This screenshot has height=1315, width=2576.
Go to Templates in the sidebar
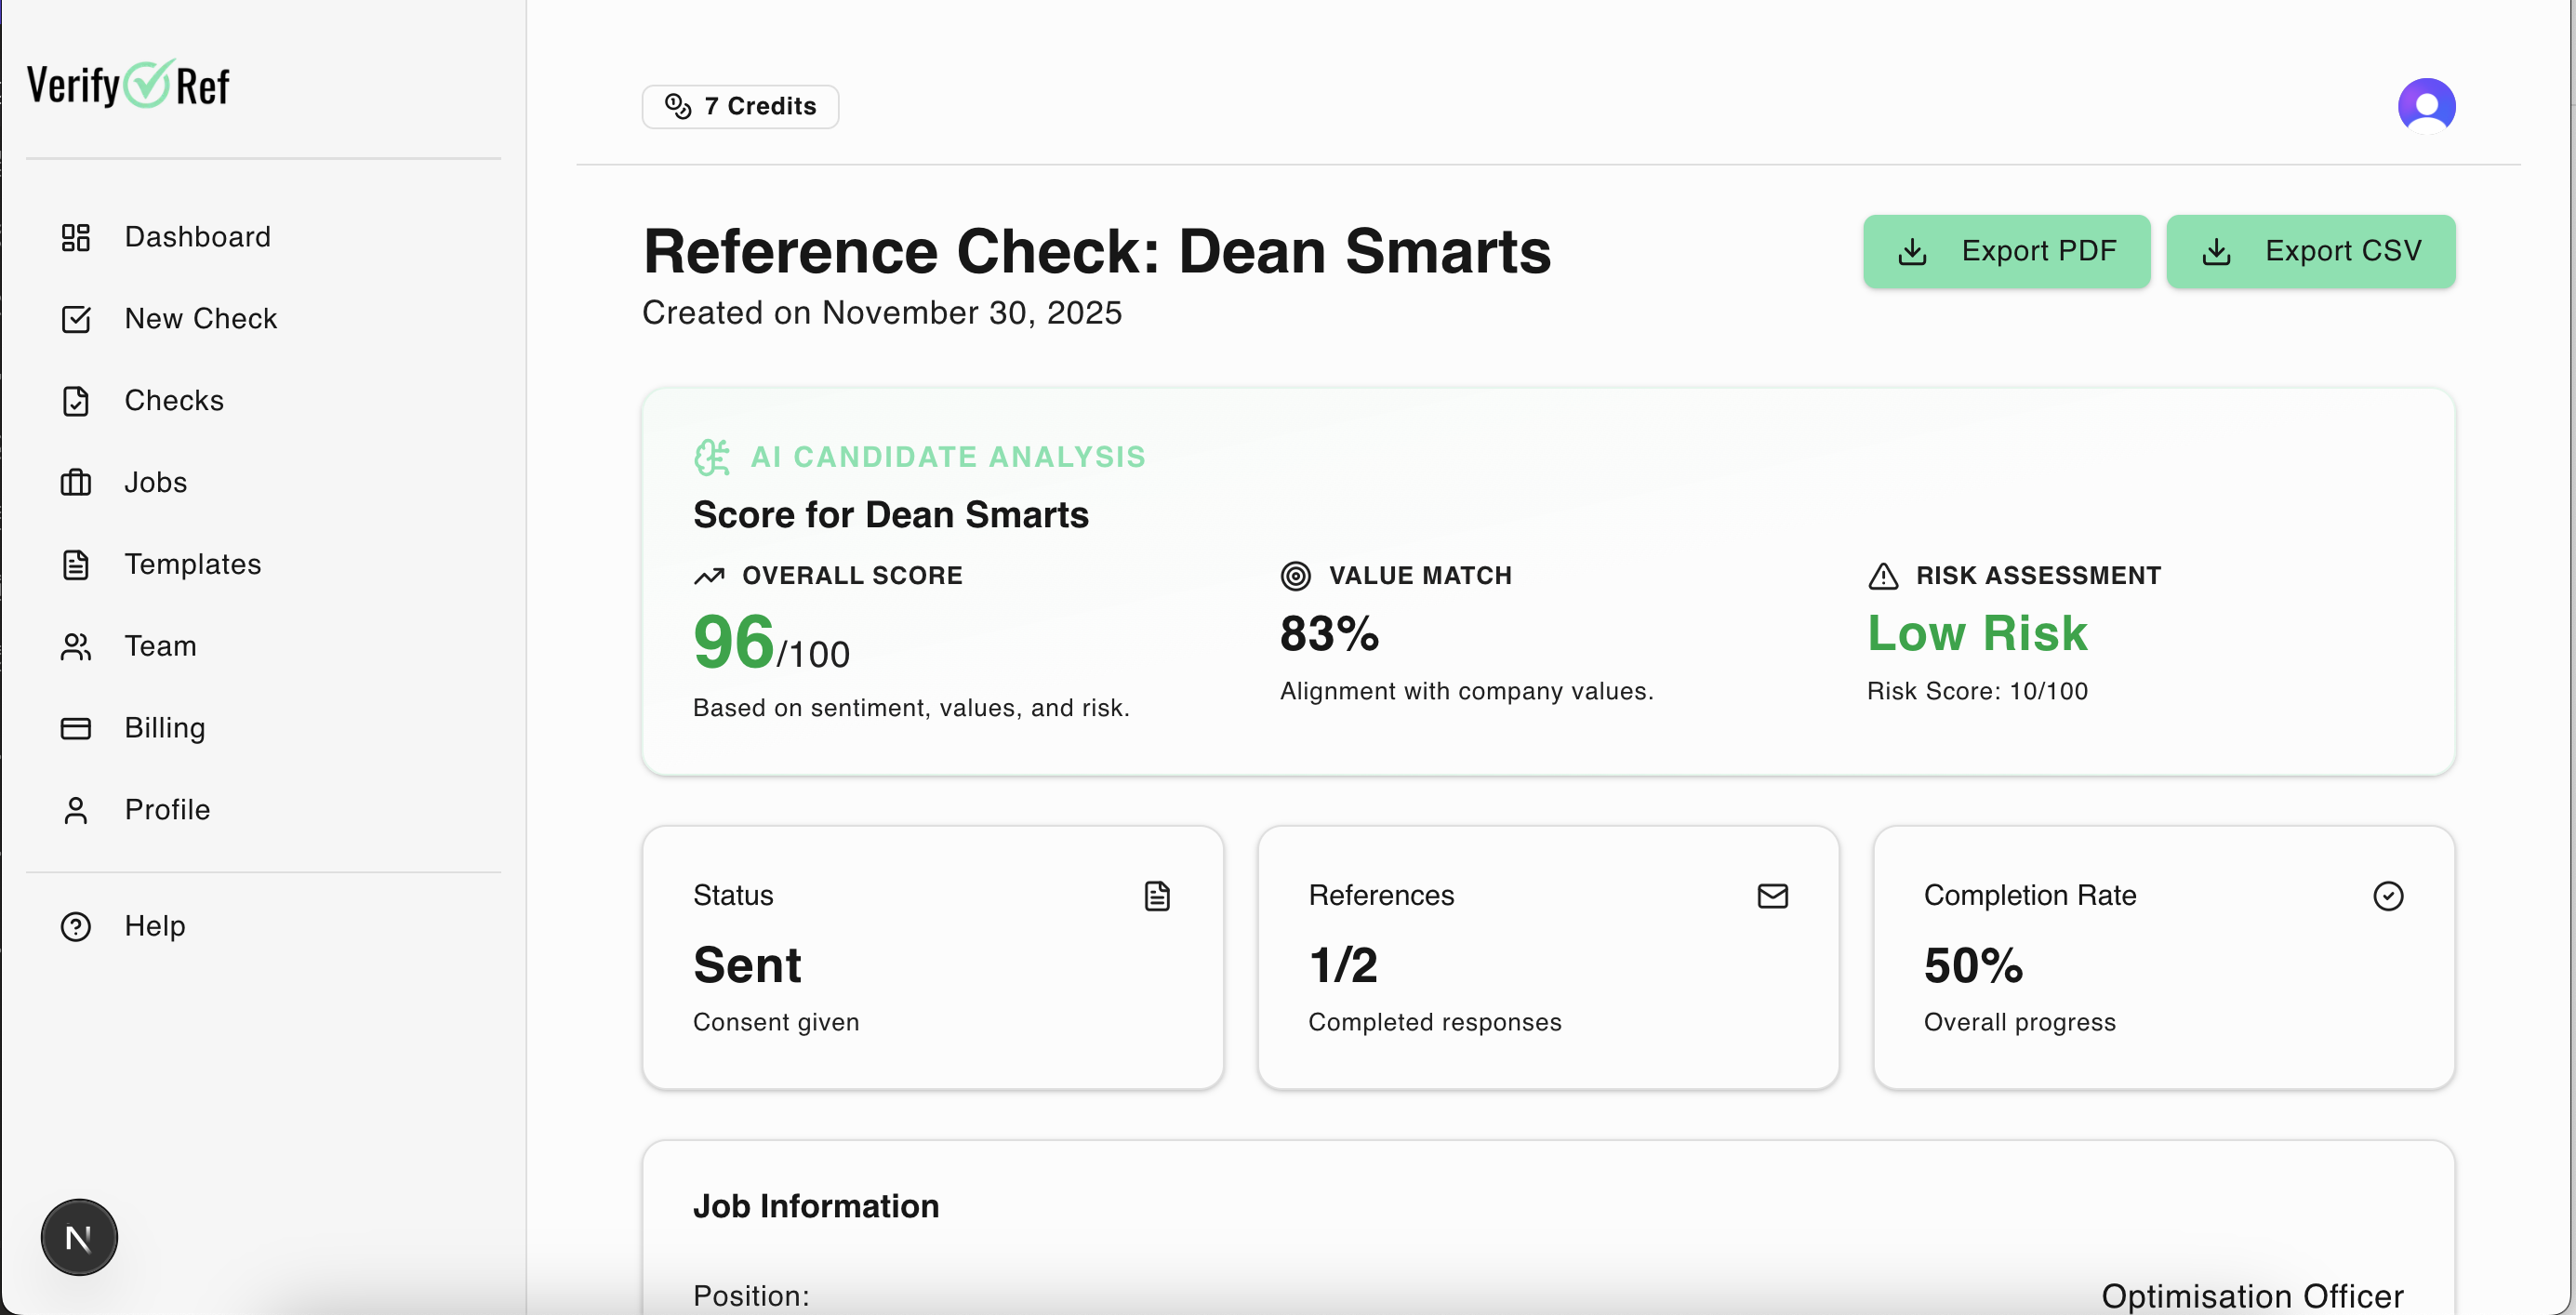tap(193, 565)
